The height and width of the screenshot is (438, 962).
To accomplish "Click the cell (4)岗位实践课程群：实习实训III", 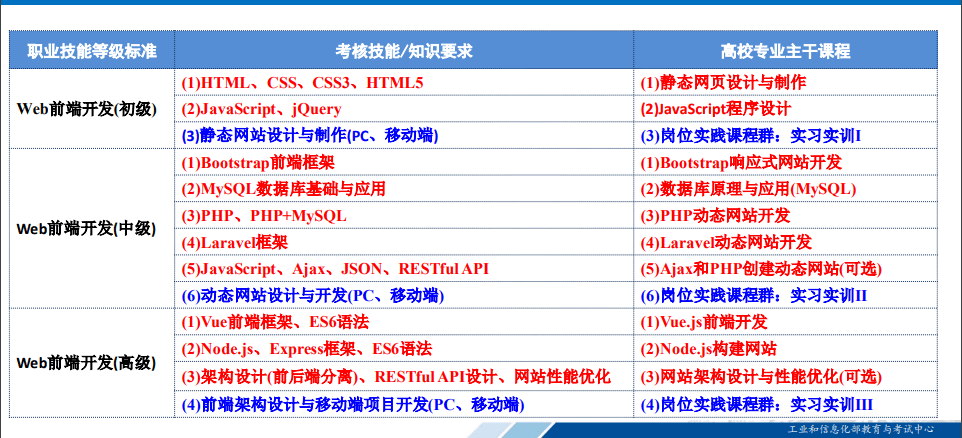I will (x=785, y=404).
